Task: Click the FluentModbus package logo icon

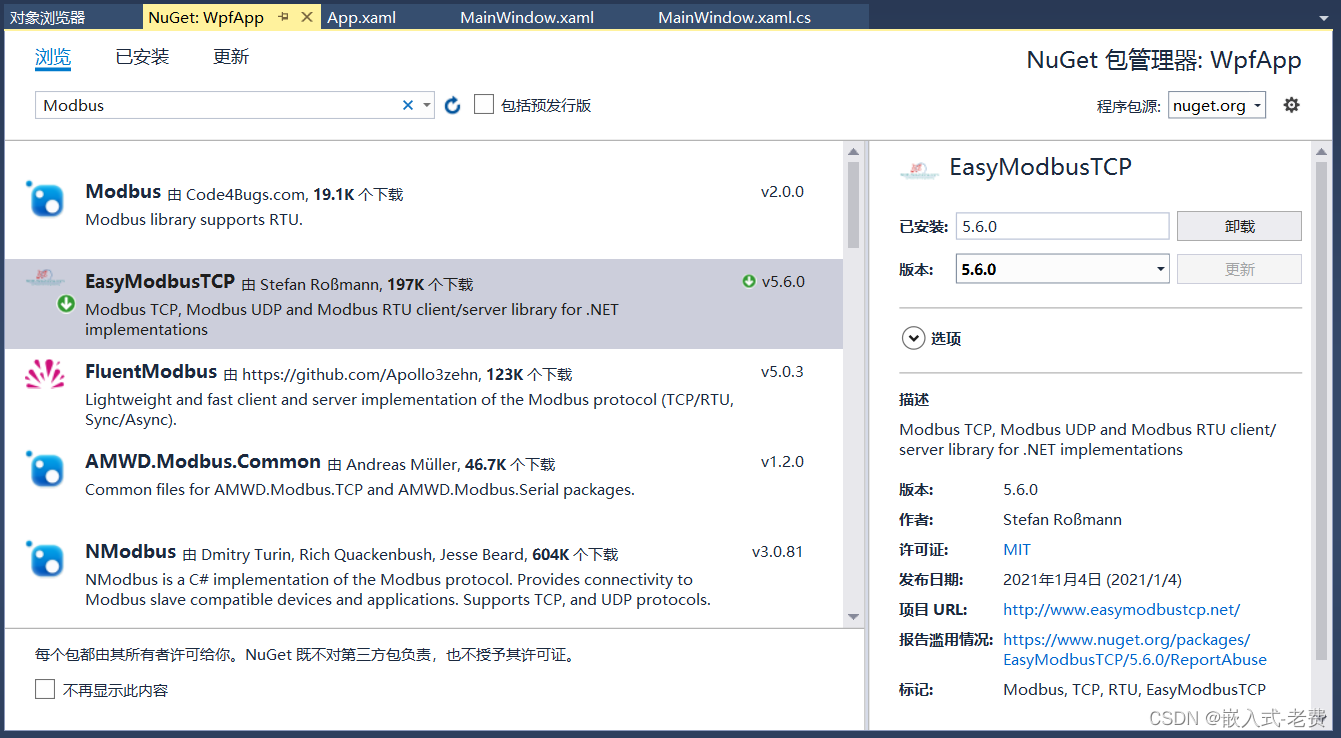Action: [x=45, y=375]
